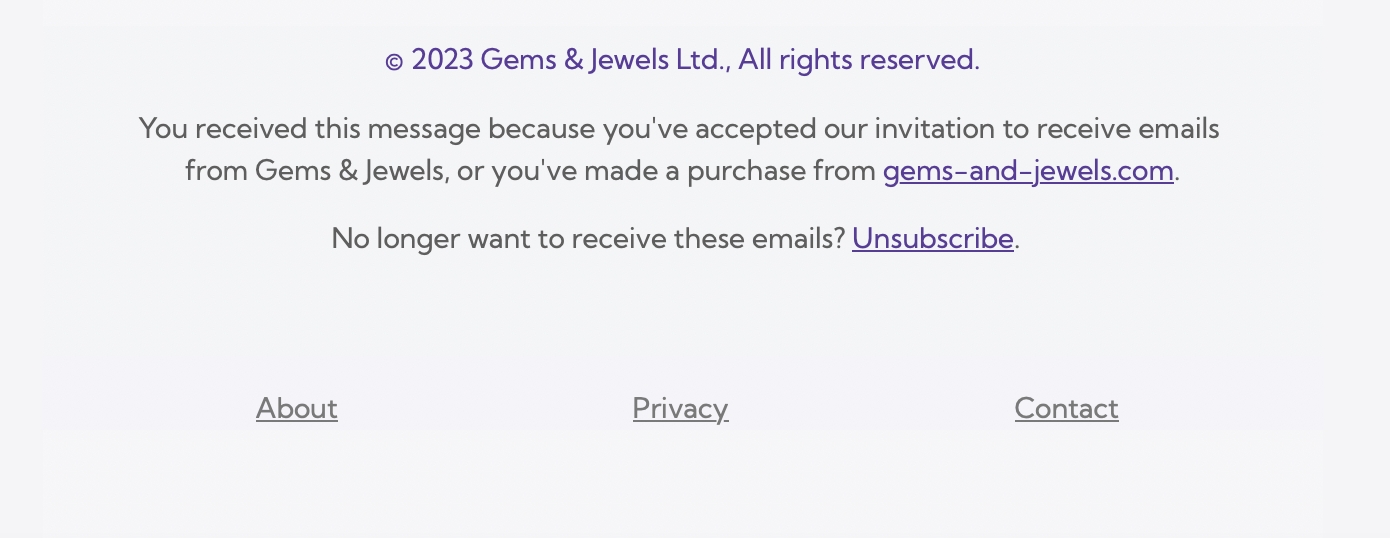Click the Unsubscribe link

click(x=933, y=238)
